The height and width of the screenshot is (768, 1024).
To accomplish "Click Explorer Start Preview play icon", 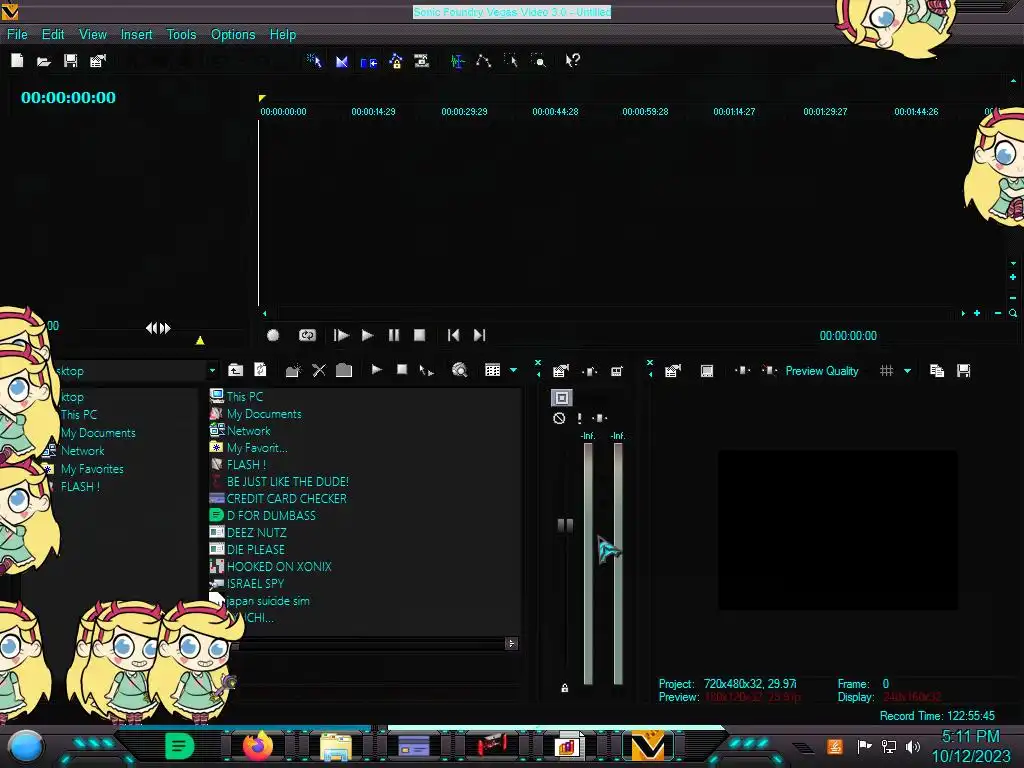I will pyautogui.click(x=377, y=370).
